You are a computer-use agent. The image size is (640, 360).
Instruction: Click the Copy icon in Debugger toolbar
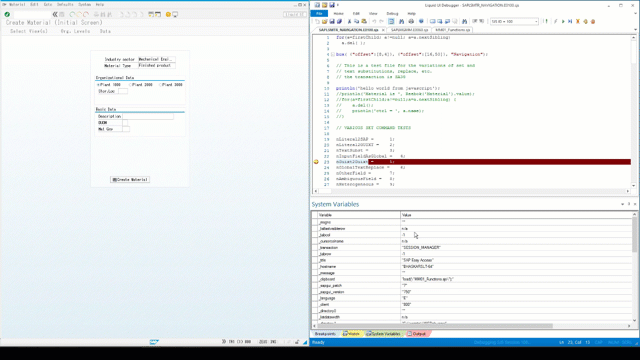[356, 21]
